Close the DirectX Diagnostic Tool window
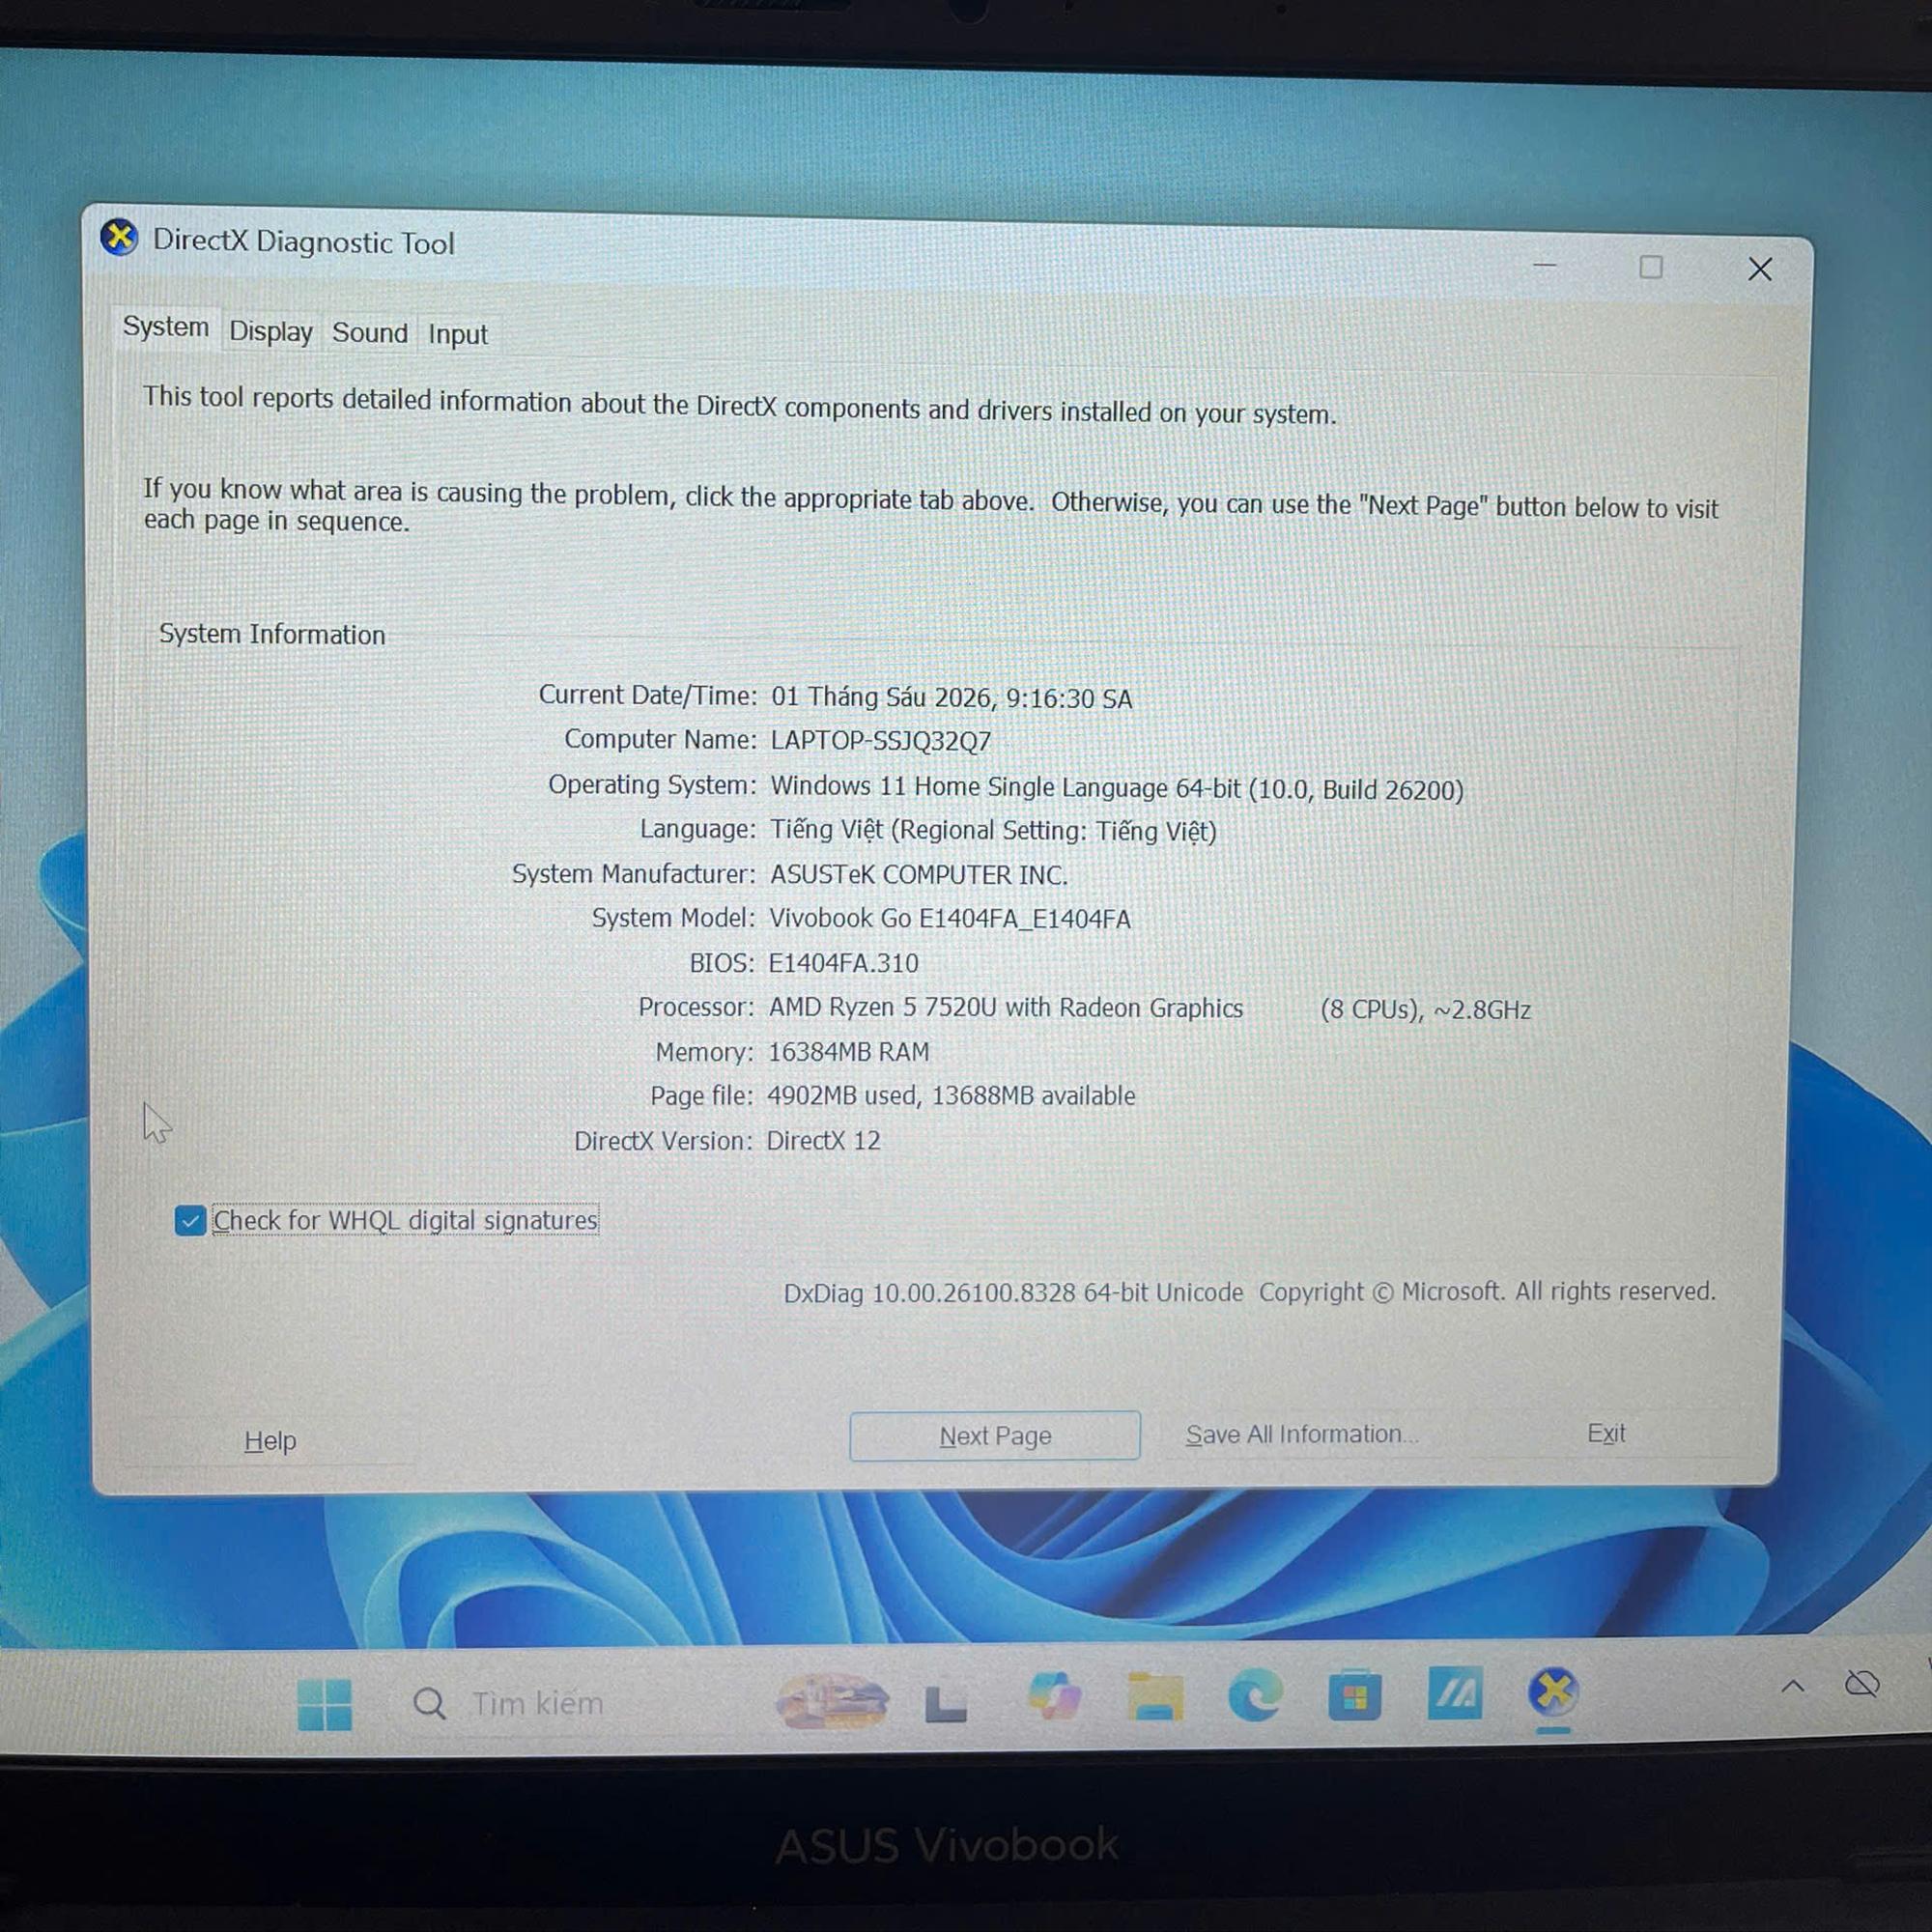The width and height of the screenshot is (1932, 1932). pyautogui.click(x=1760, y=269)
